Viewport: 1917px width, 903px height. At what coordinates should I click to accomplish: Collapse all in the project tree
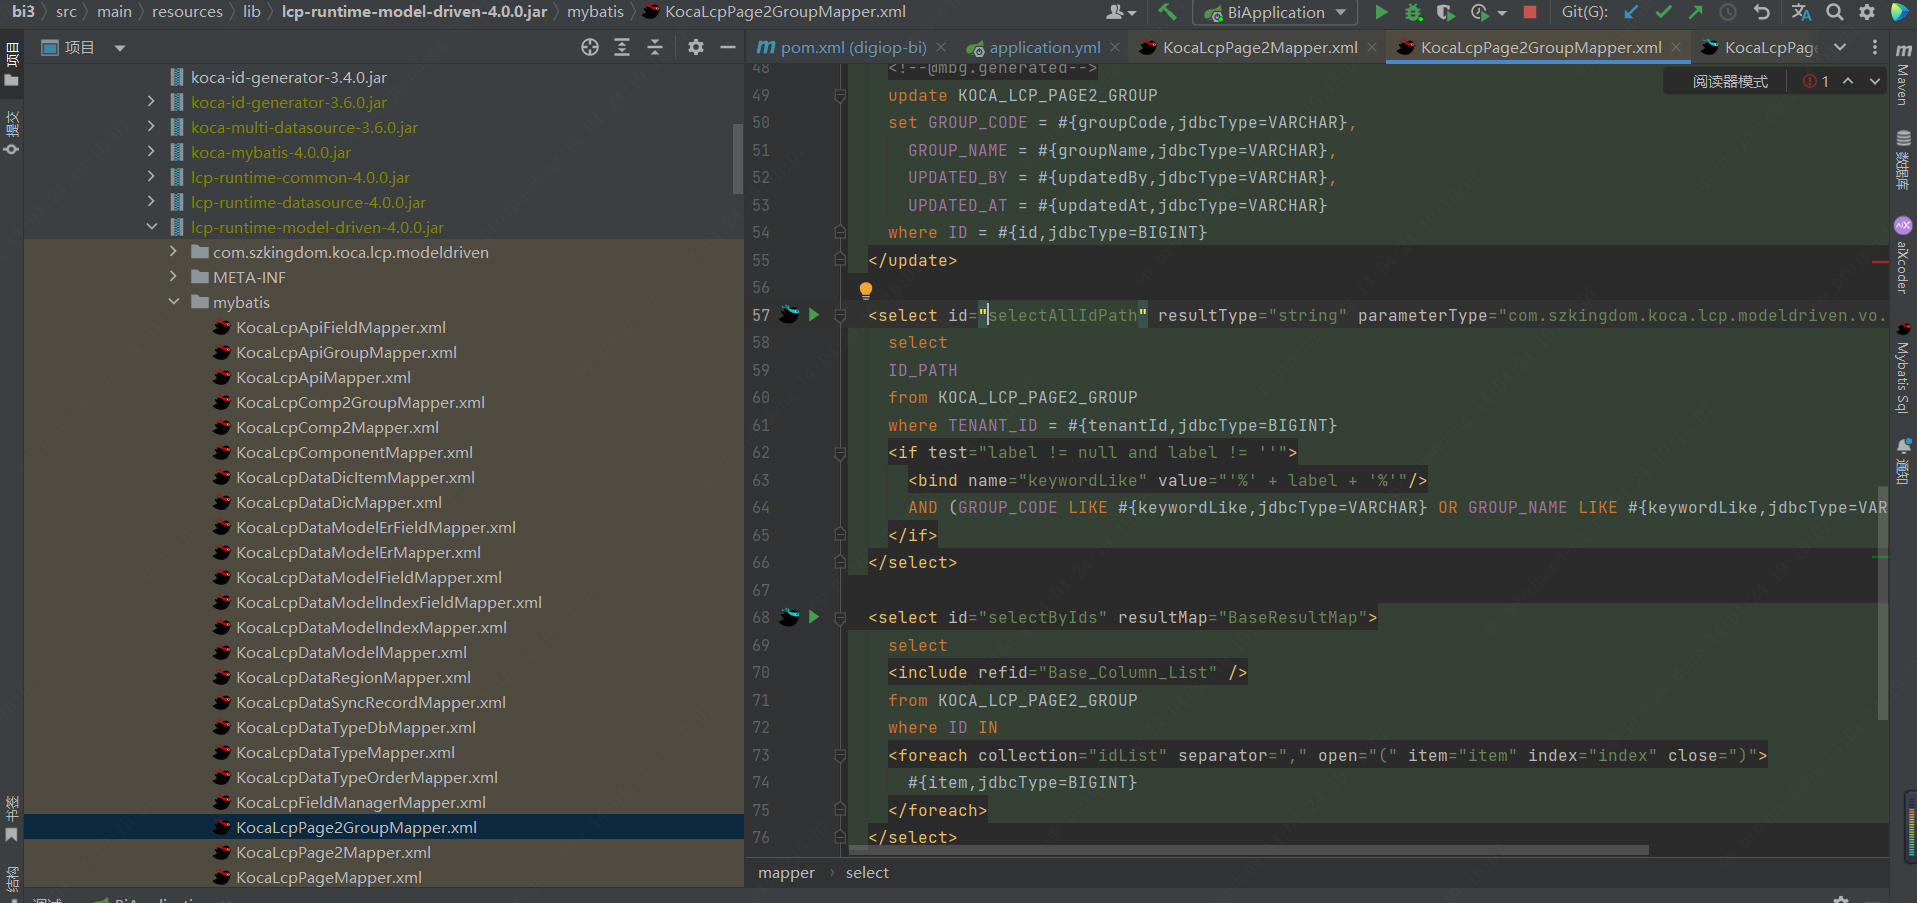coord(654,47)
